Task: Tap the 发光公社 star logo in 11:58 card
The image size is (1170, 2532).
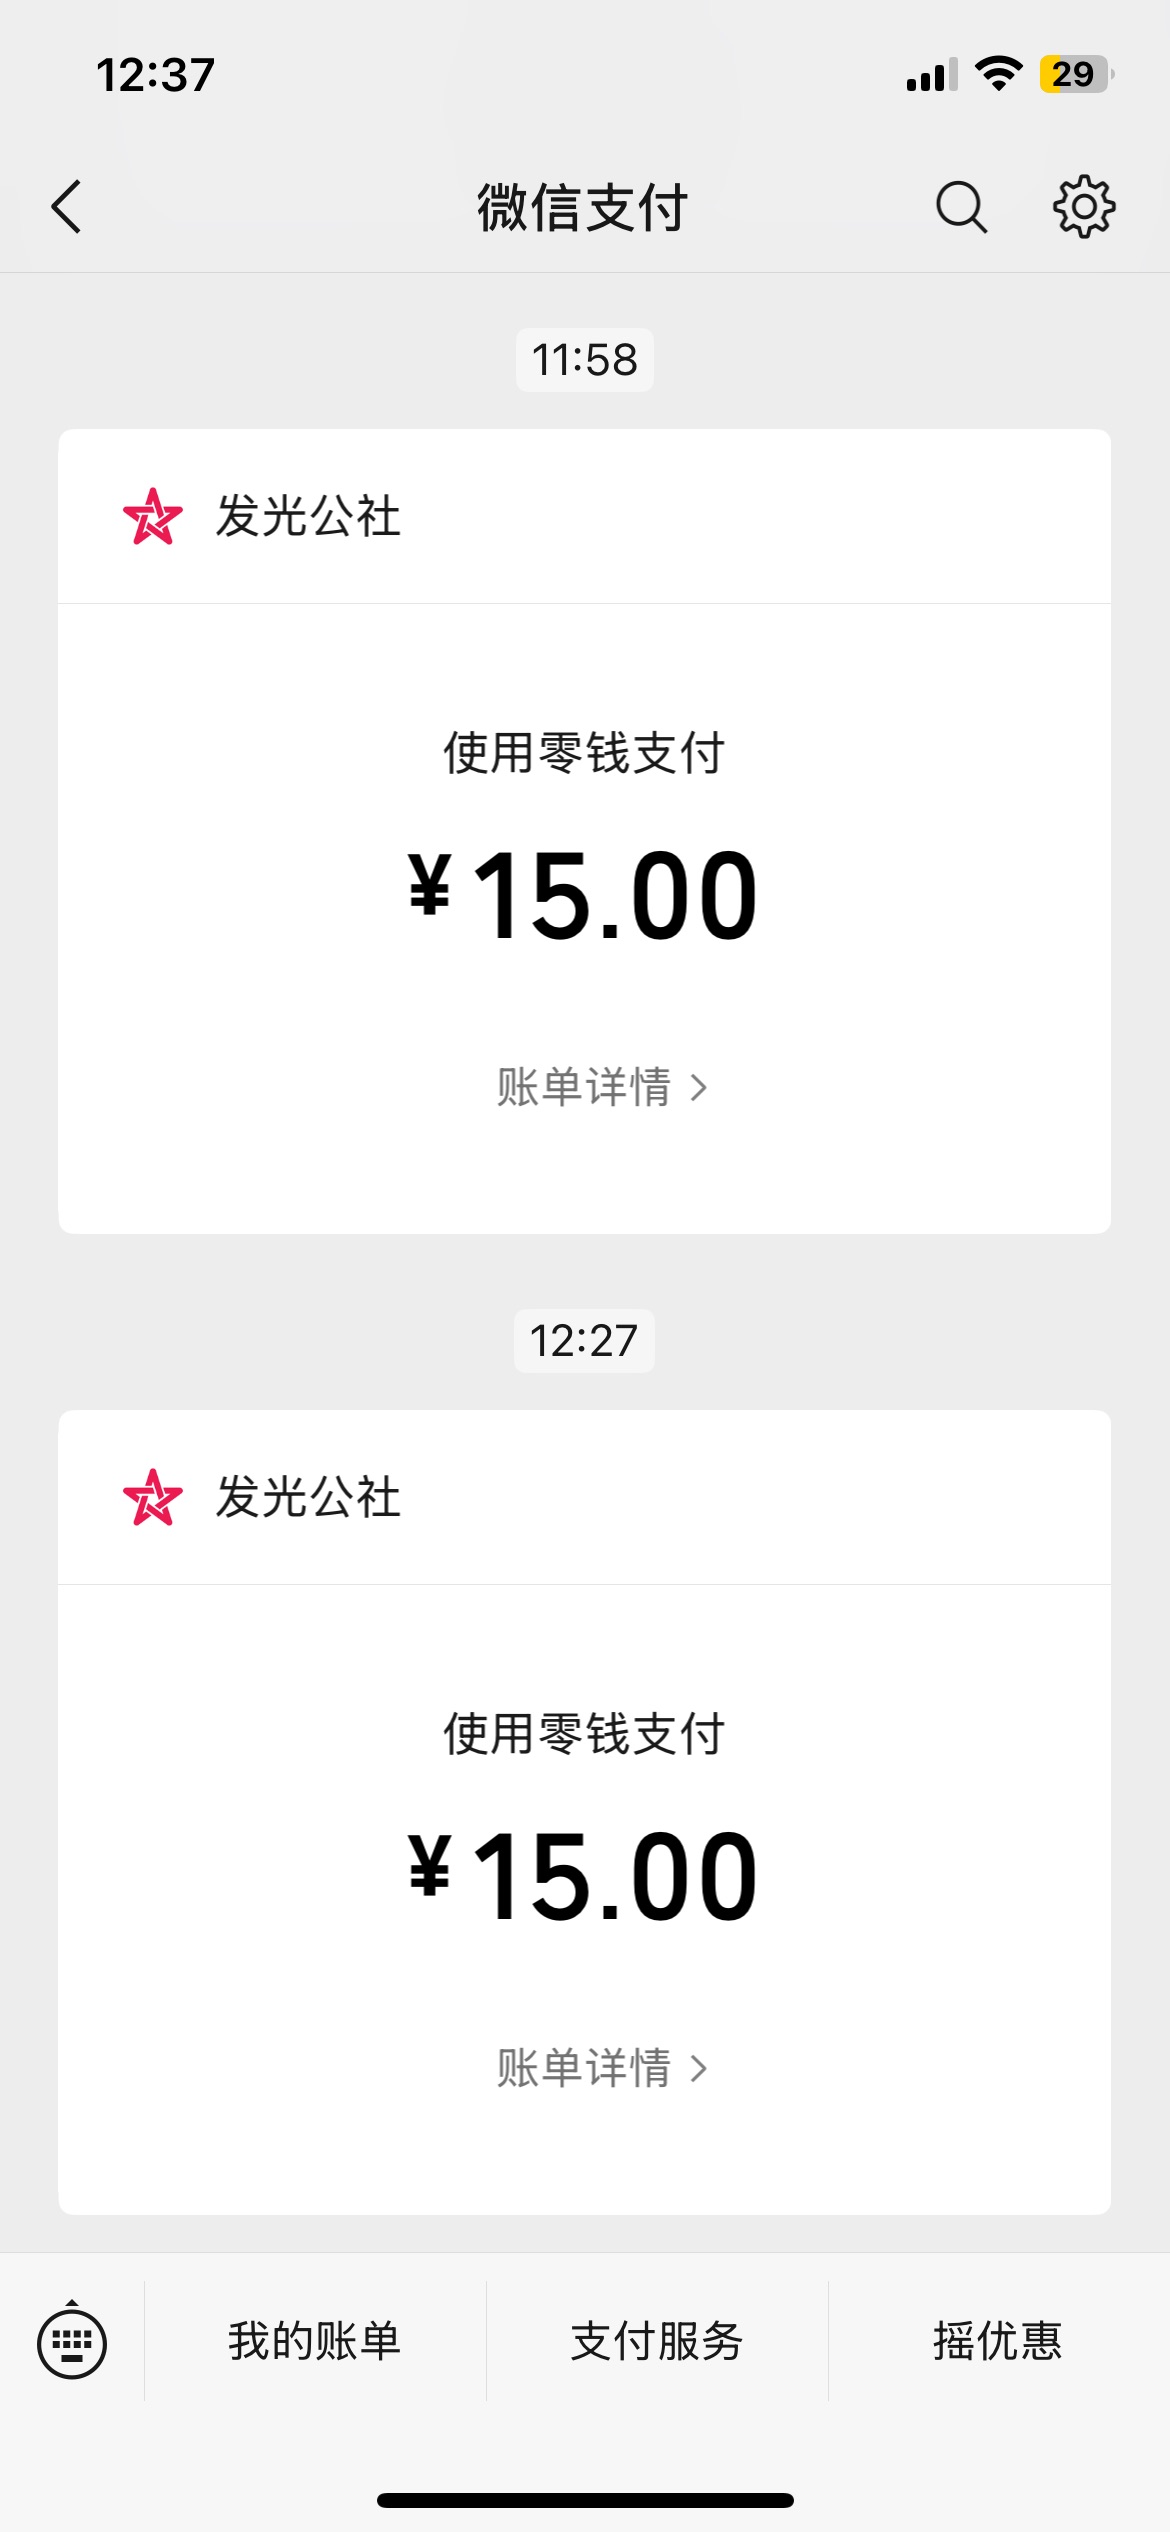Action: 153,517
